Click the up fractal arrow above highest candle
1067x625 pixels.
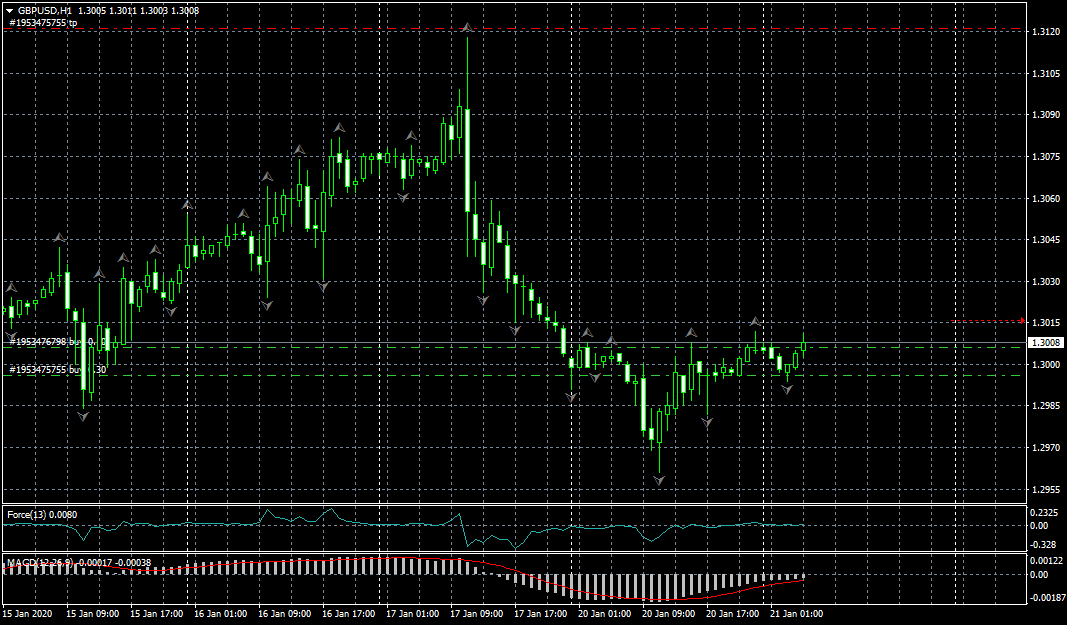467,28
